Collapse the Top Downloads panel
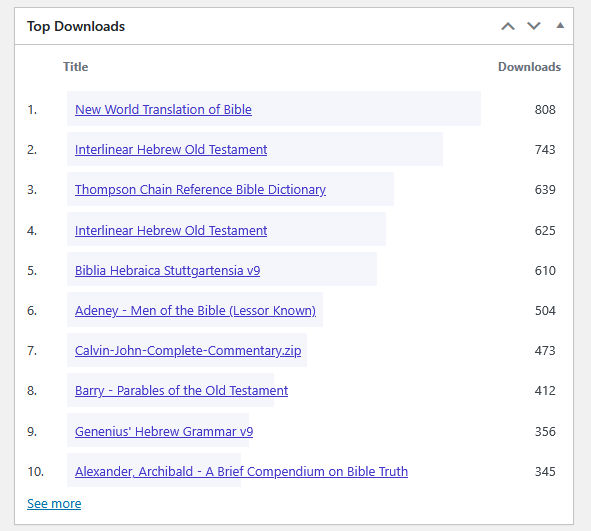Viewport: 591px width, 531px height. (x=560, y=26)
